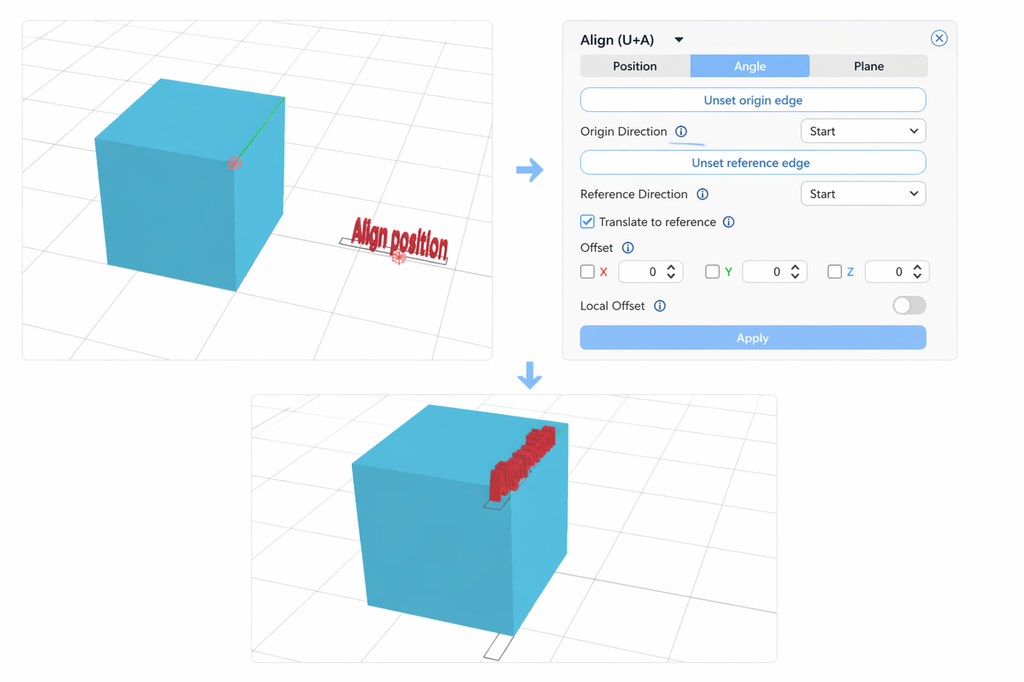Screen dimensions: 1024x682
Task: Open the Reference Direction dropdown
Action: pos(863,194)
